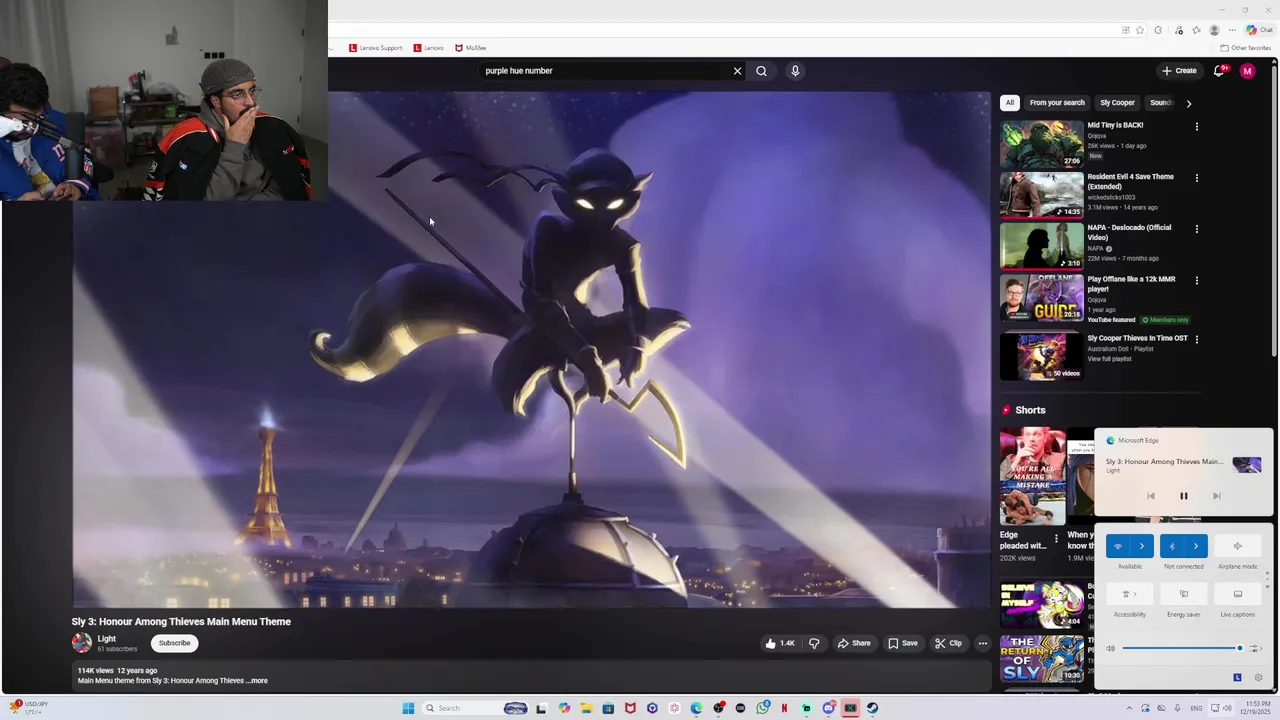Click the Sly 3 video player
Screen dimensions: 1280x720
click(x=531, y=350)
